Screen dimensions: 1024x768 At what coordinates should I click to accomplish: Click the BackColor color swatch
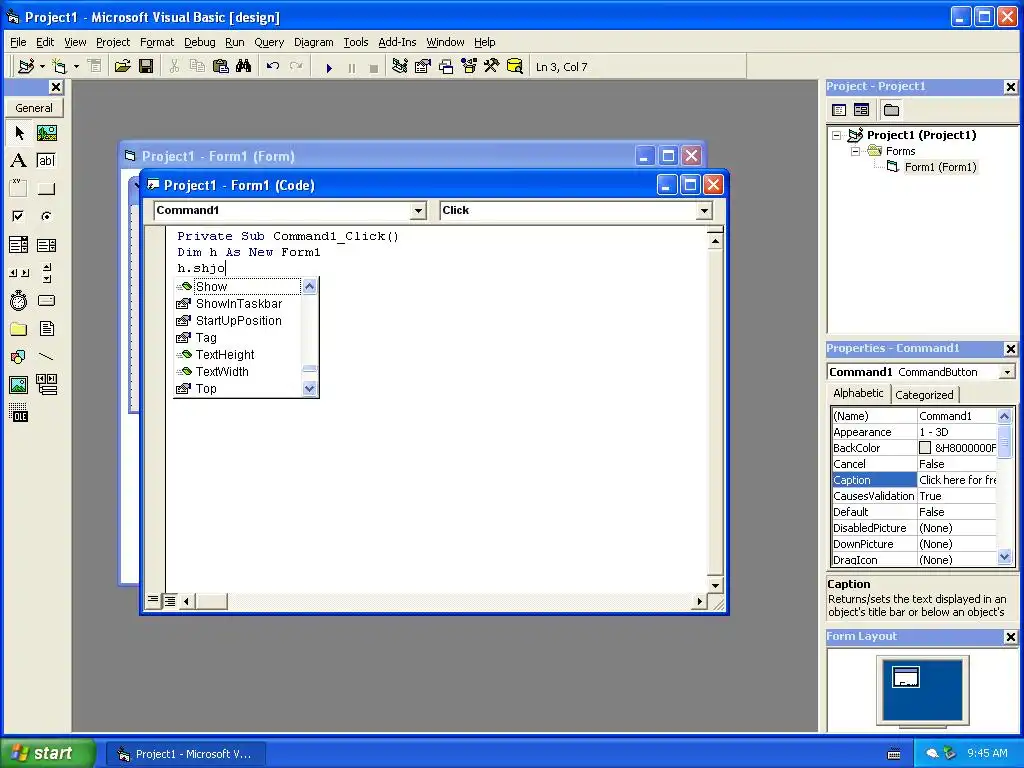(925, 448)
